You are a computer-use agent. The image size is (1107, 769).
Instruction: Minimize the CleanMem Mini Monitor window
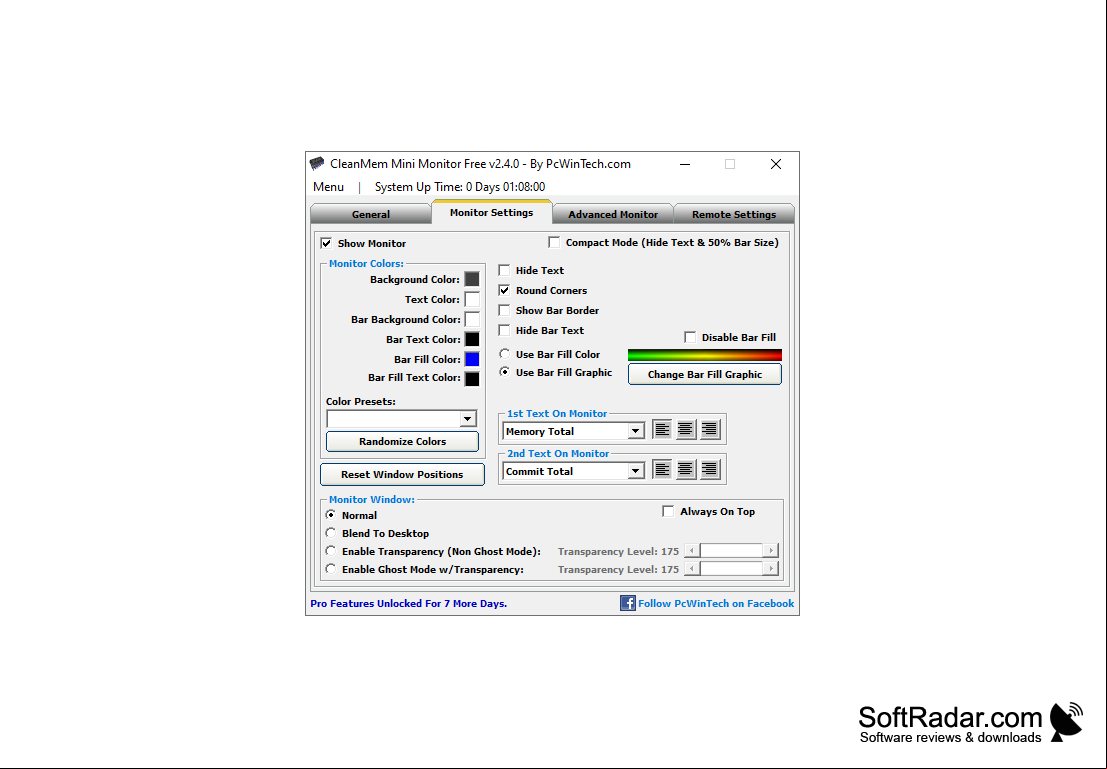pyautogui.click(x=685, y=164)
